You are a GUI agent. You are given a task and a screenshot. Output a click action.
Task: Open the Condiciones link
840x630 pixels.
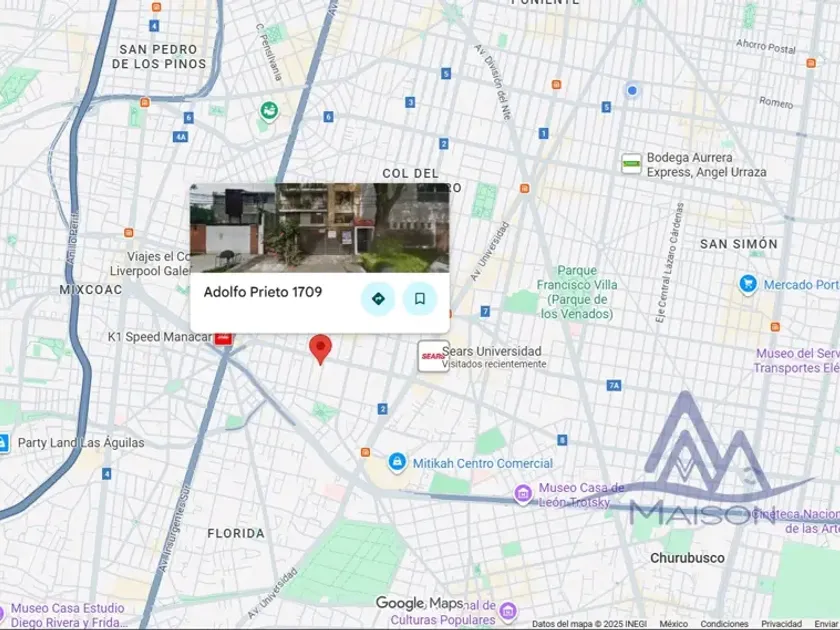tap(724, 624)
